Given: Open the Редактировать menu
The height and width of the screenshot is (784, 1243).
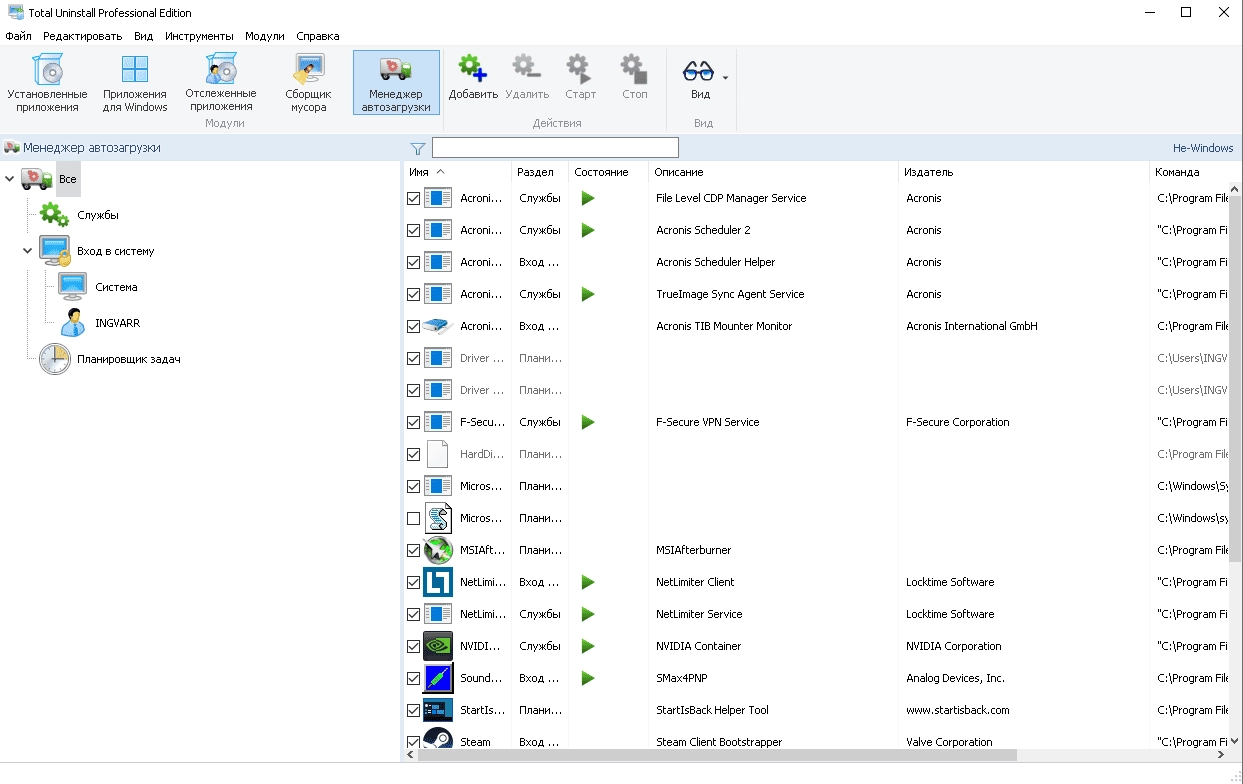Looking at the screenshot, I should pyautogui.click(x=82, y=36).
